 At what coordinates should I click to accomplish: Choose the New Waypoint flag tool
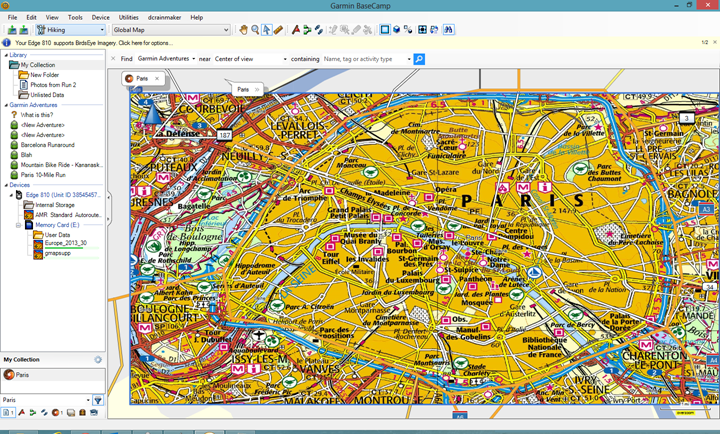point(296,30)
